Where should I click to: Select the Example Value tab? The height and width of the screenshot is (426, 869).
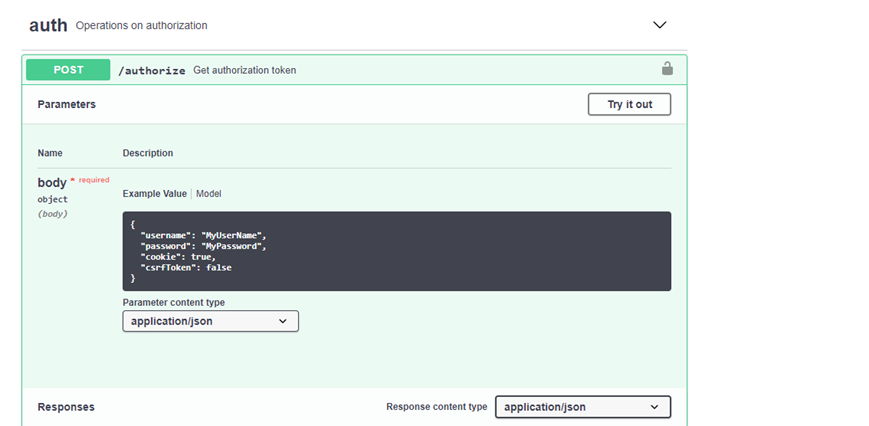154,193
